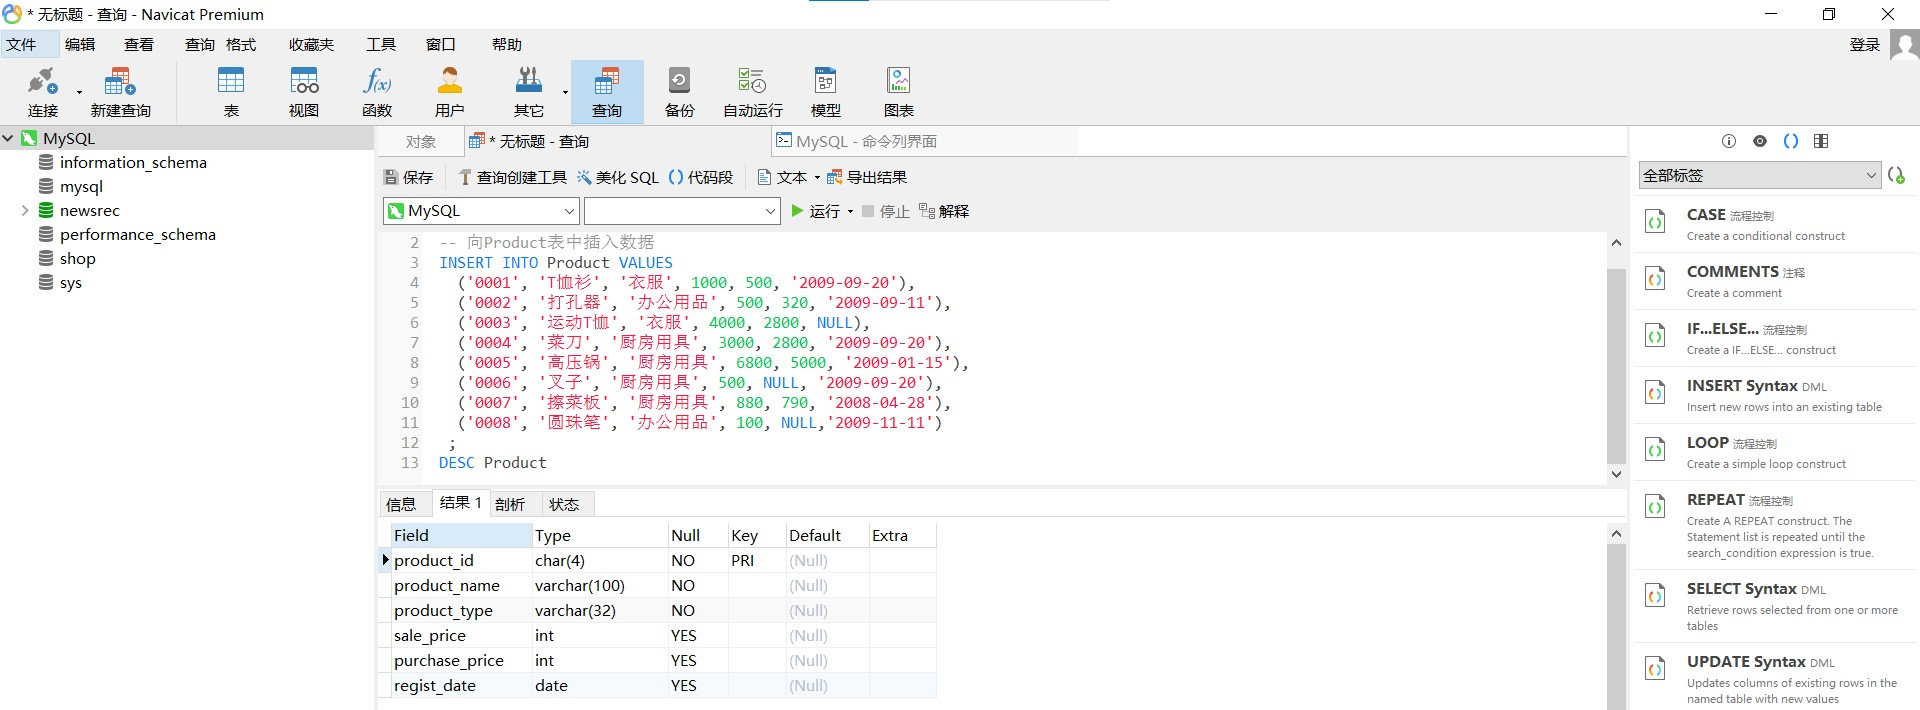Open the 全部标签 tag filter dropdown
This screenshot has width=1920, height=710.
click(x=1760, y=175)
